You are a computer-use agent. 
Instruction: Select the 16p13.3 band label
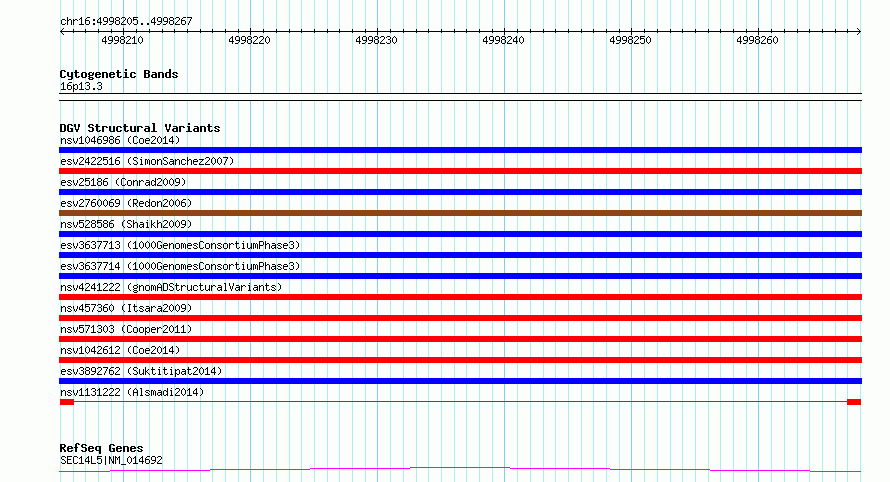click(x=81, y=87)
